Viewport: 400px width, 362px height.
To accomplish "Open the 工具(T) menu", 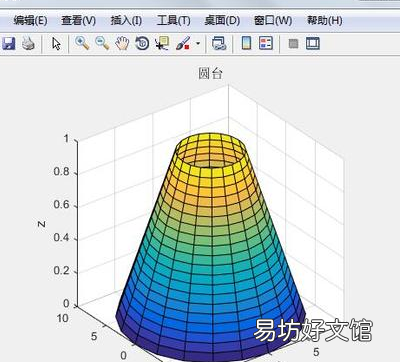I will point(174,21).
